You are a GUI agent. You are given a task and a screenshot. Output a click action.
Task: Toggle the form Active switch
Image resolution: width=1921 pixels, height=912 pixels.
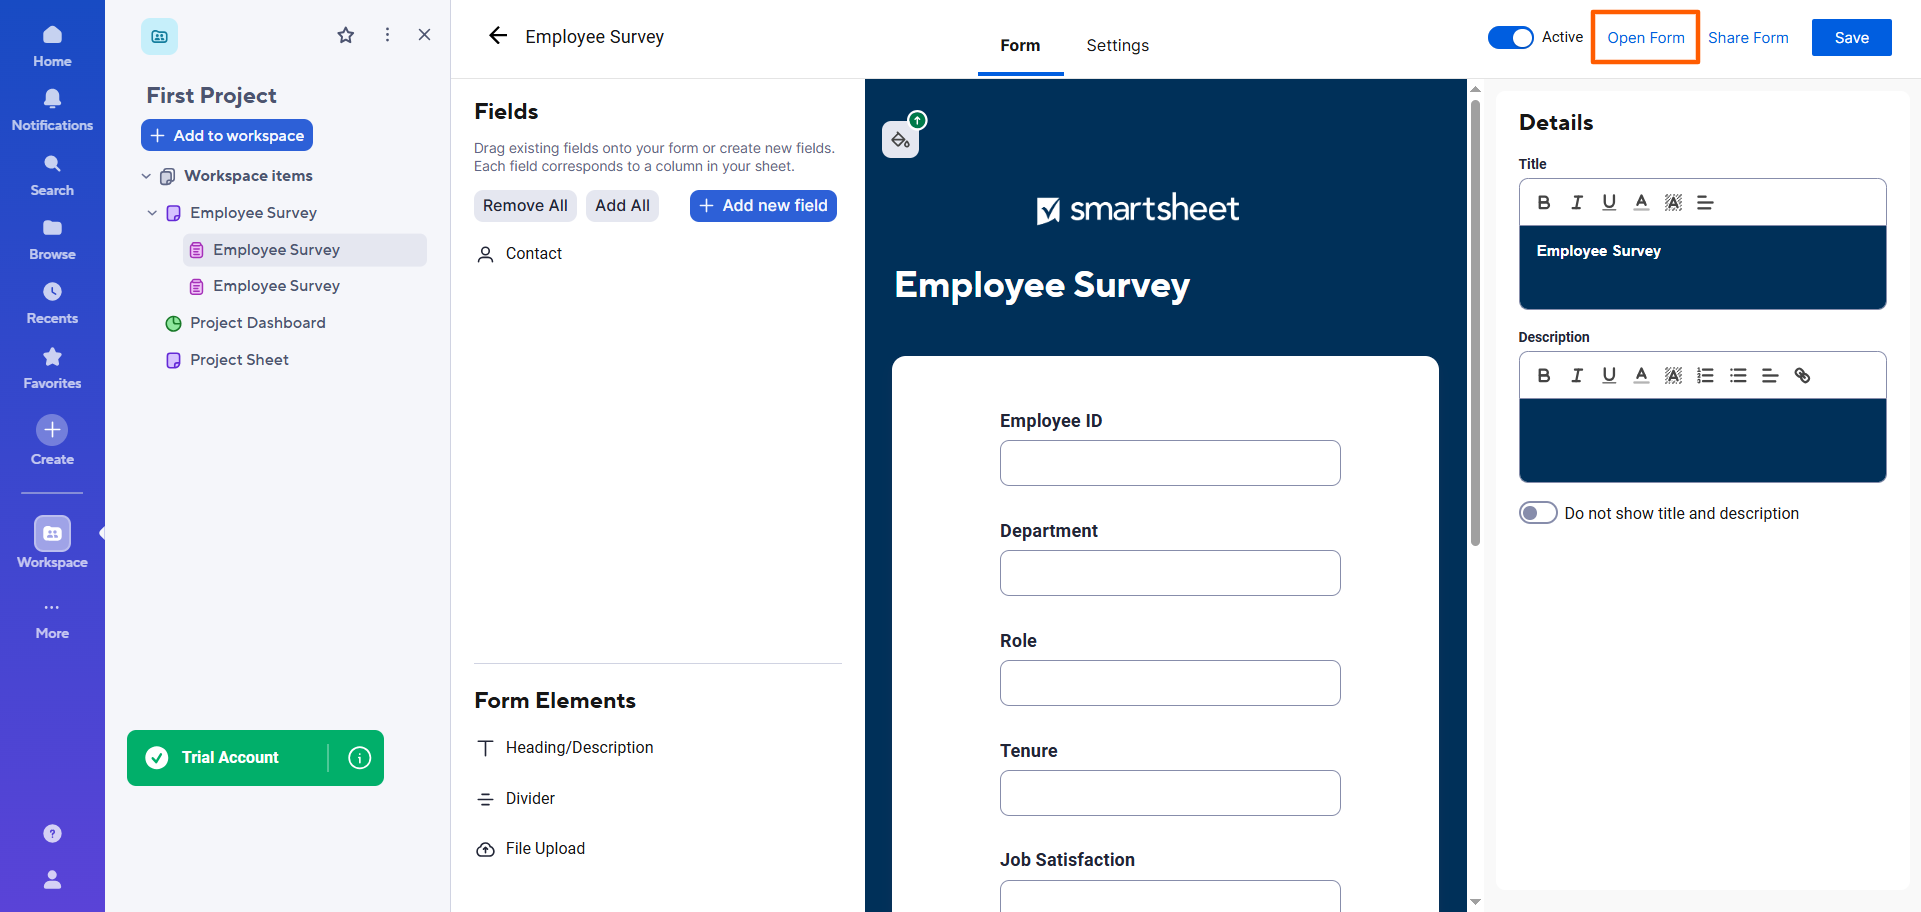point(1510,37)
